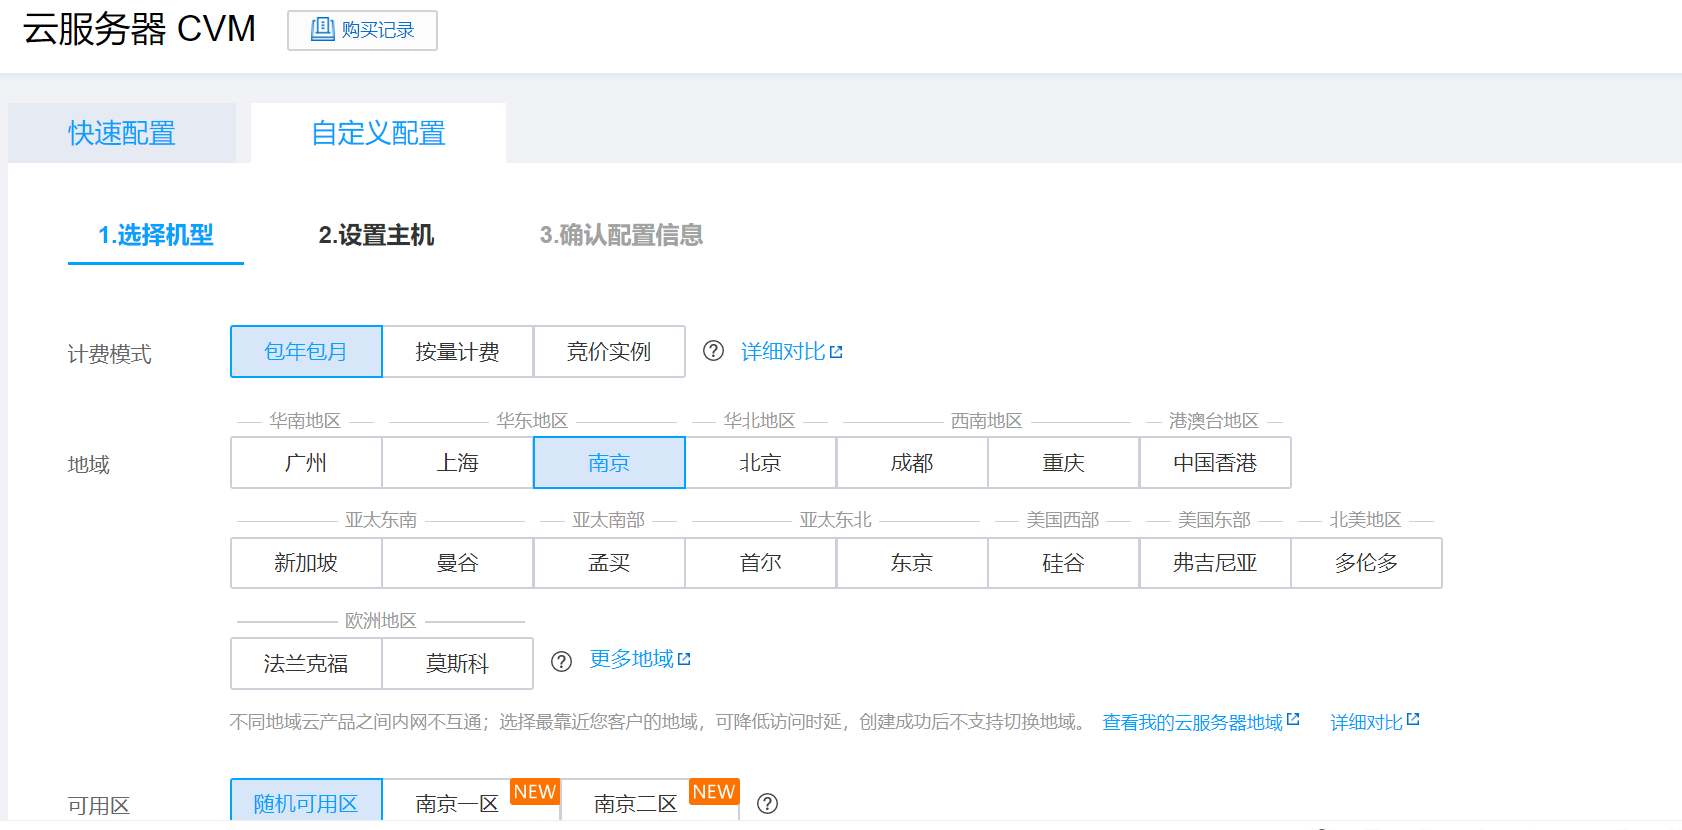
Task: Choose 成都 region
Action: [x=912, y=463]
